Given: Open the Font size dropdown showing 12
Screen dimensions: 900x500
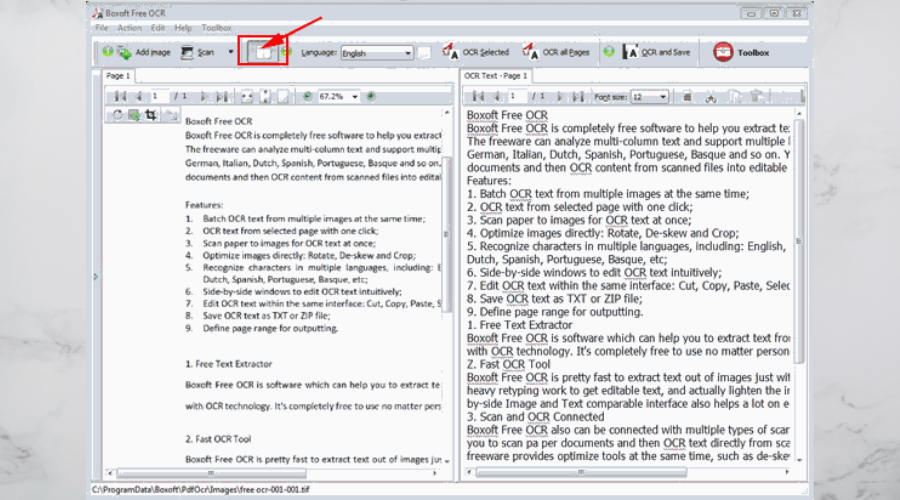Looking at the screenshot, I should tap(649, 97).
